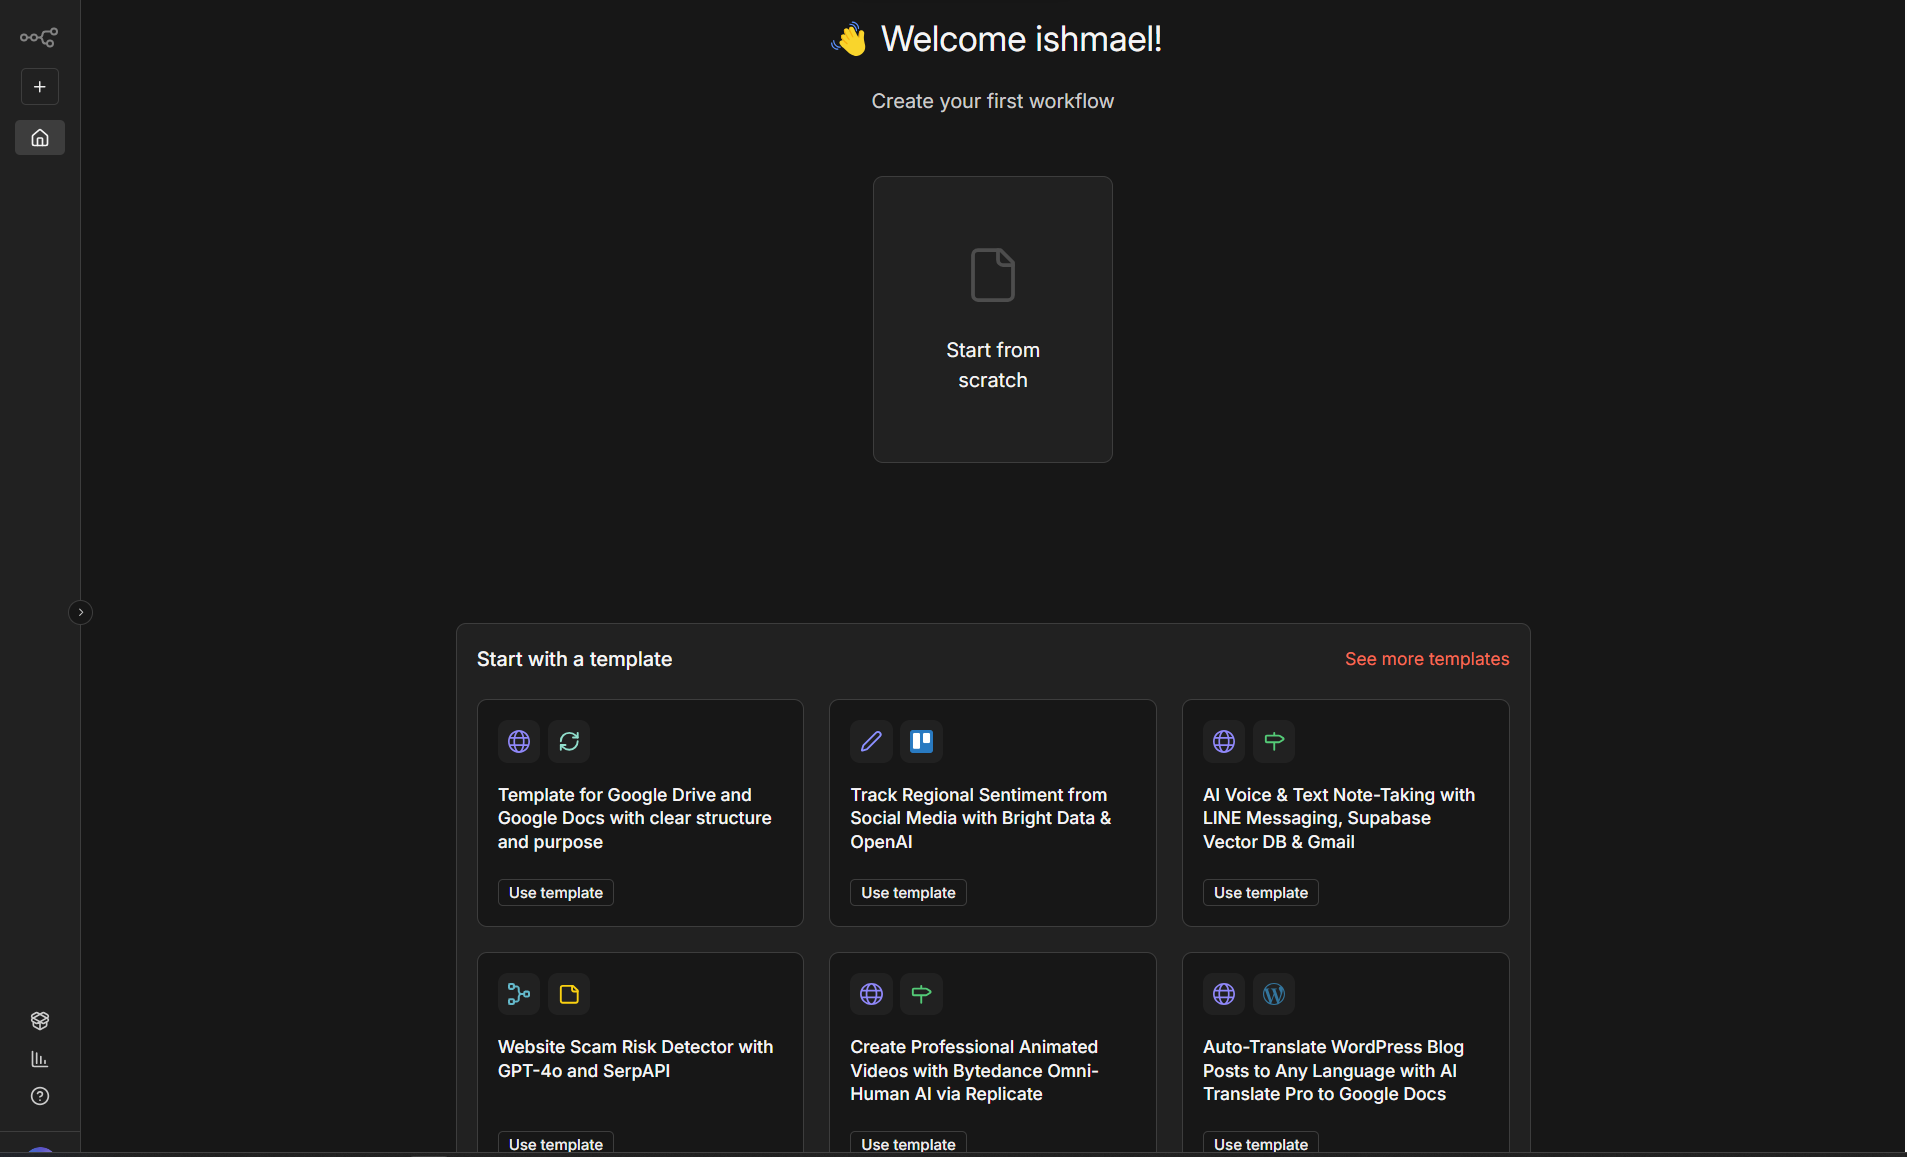Click the Start from scratch card
This screenshot has width=1907, height=1157.
click(992, 319)
